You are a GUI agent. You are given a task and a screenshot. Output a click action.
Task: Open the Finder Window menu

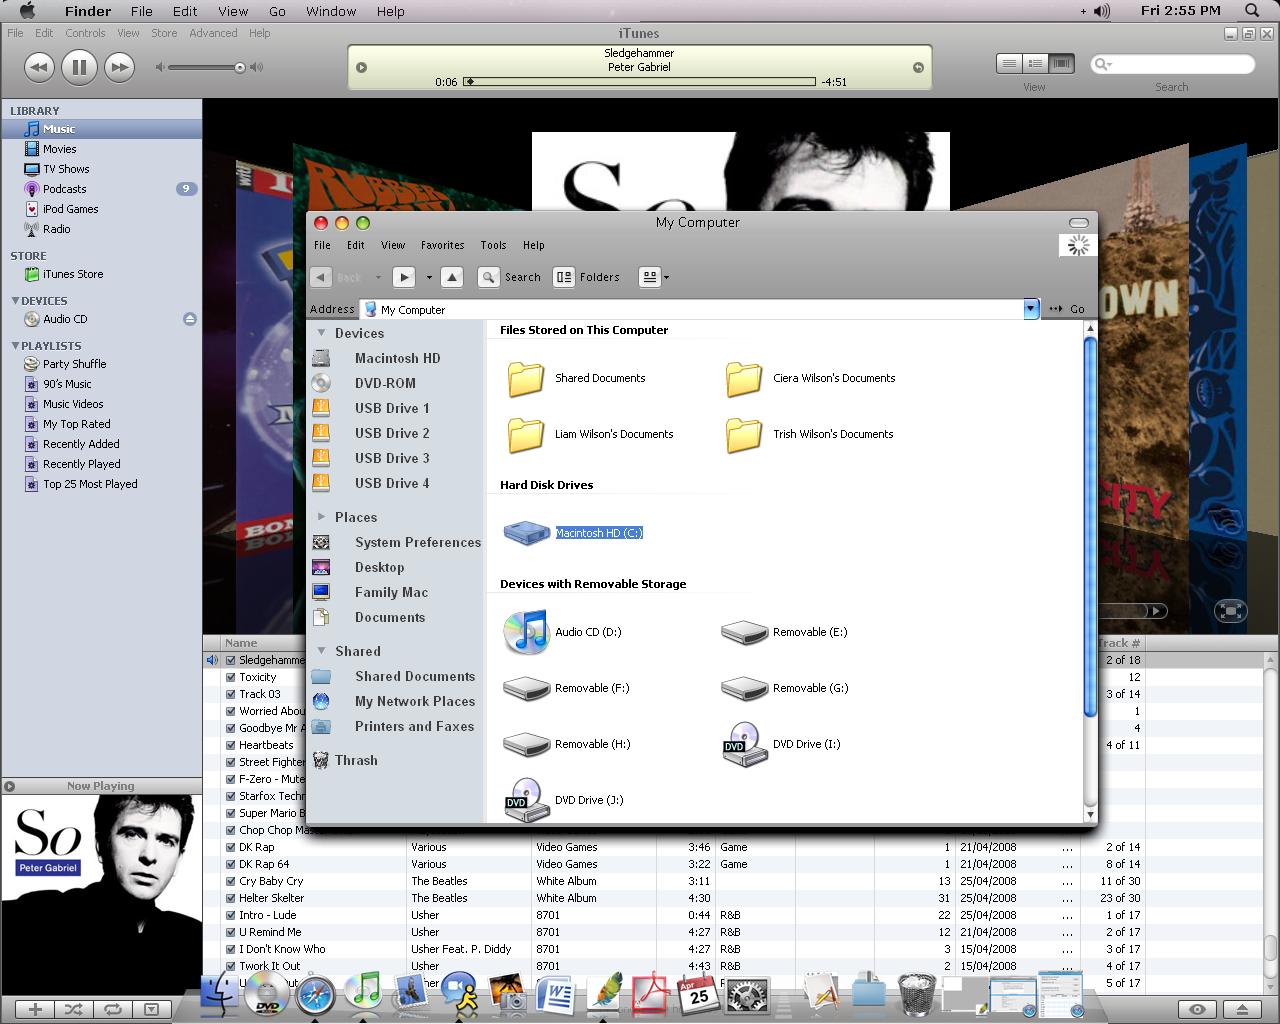(x=331, y=11)
